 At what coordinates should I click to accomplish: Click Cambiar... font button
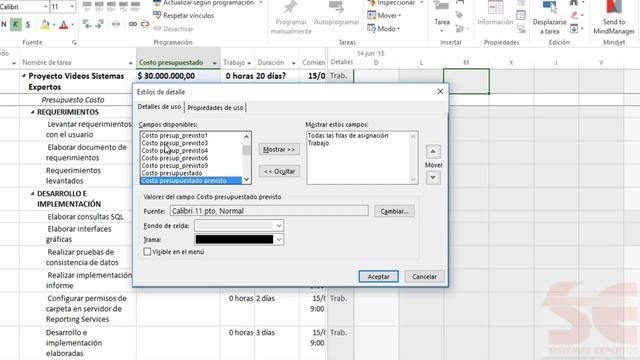(394, 211)
